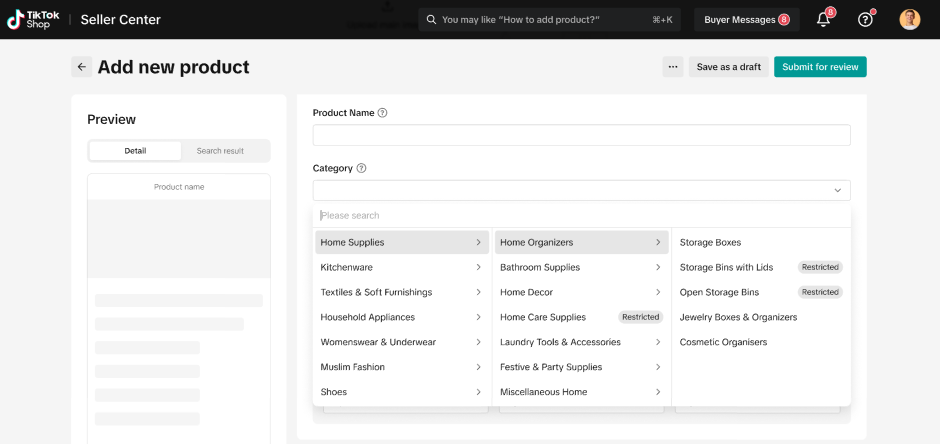Image resolution: width=940 pixels, height=444 pixels.
Task: Click the Category help icon
Action: [x=362, y=168]
